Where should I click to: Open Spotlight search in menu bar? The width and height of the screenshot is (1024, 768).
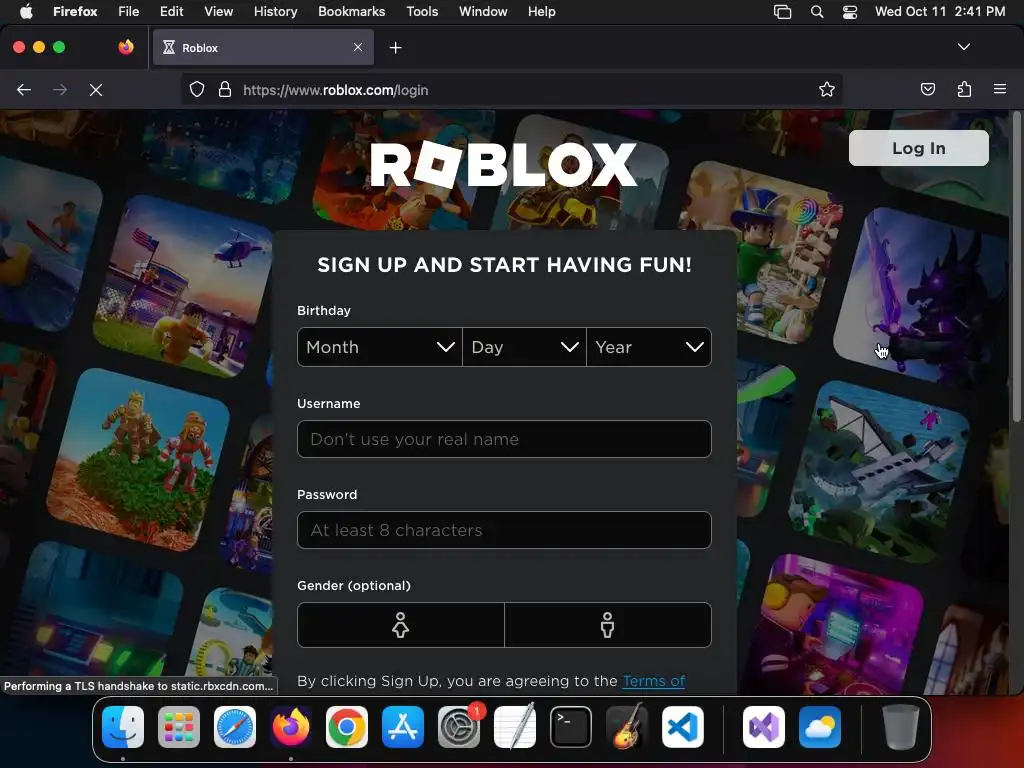click(817, 11)
